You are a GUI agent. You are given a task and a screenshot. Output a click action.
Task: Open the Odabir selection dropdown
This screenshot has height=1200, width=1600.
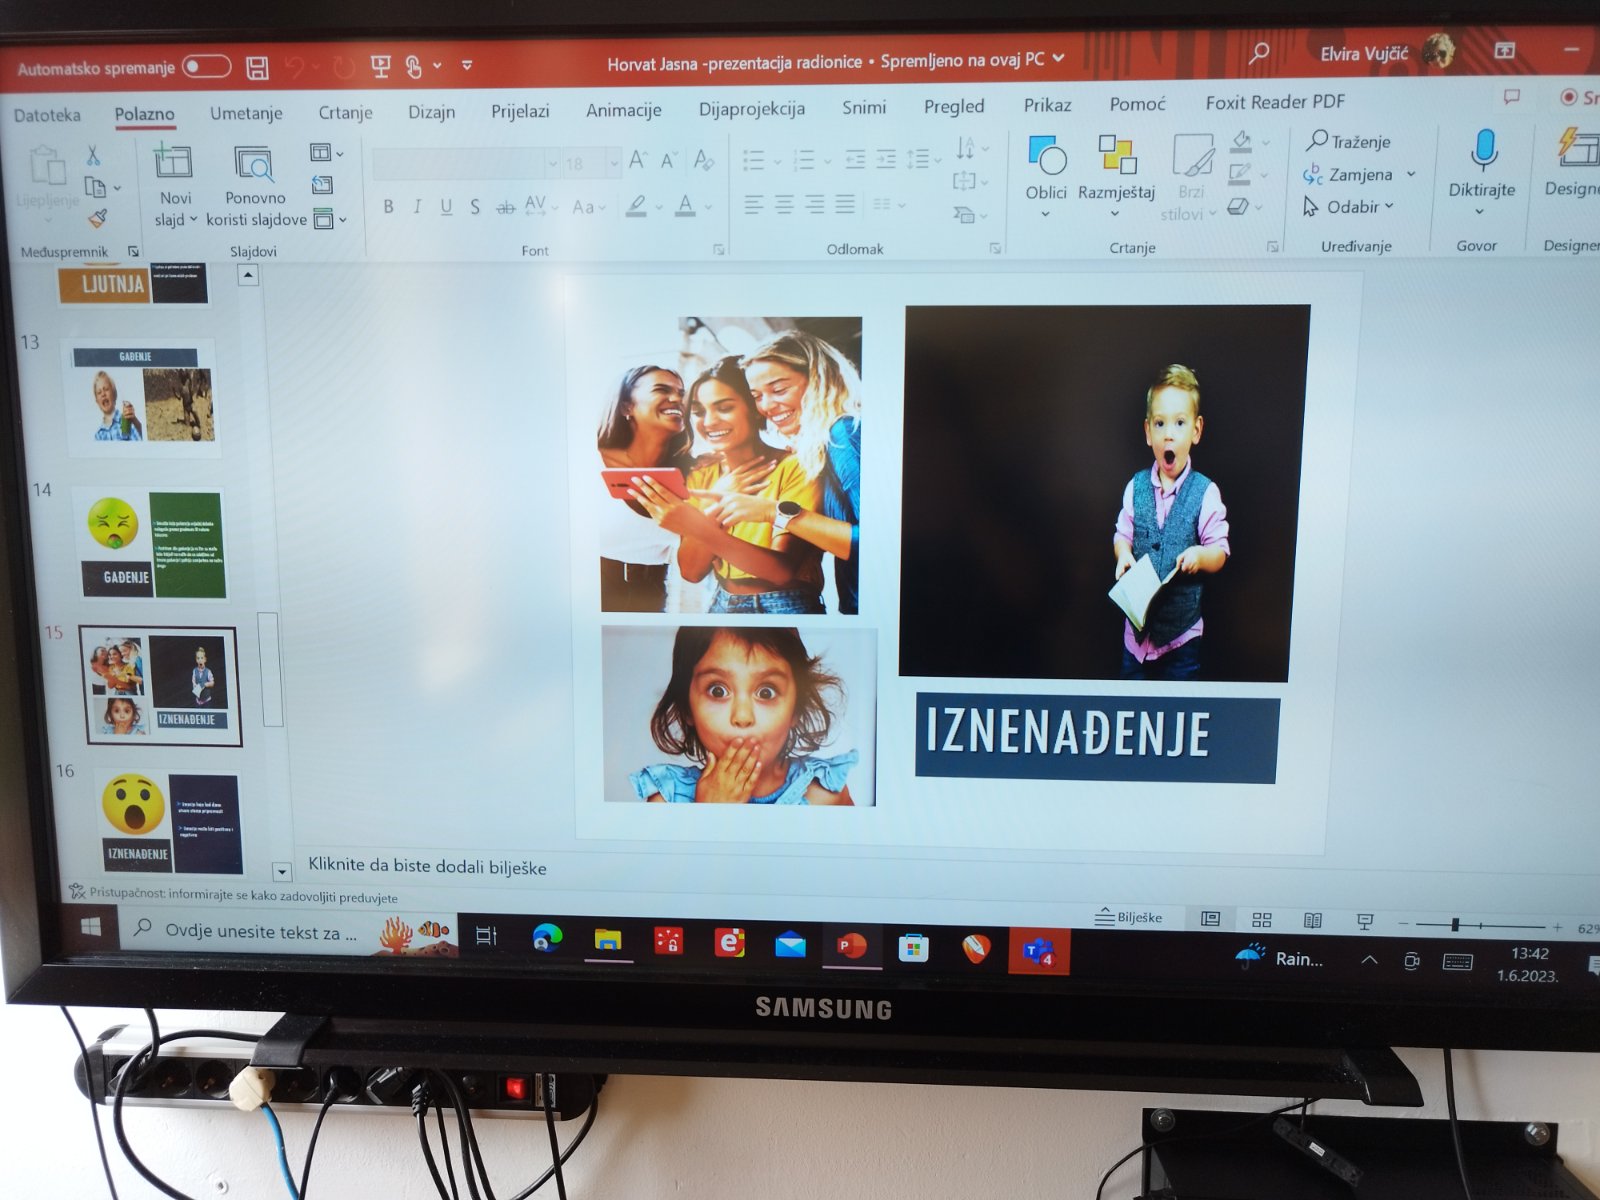1348,206
